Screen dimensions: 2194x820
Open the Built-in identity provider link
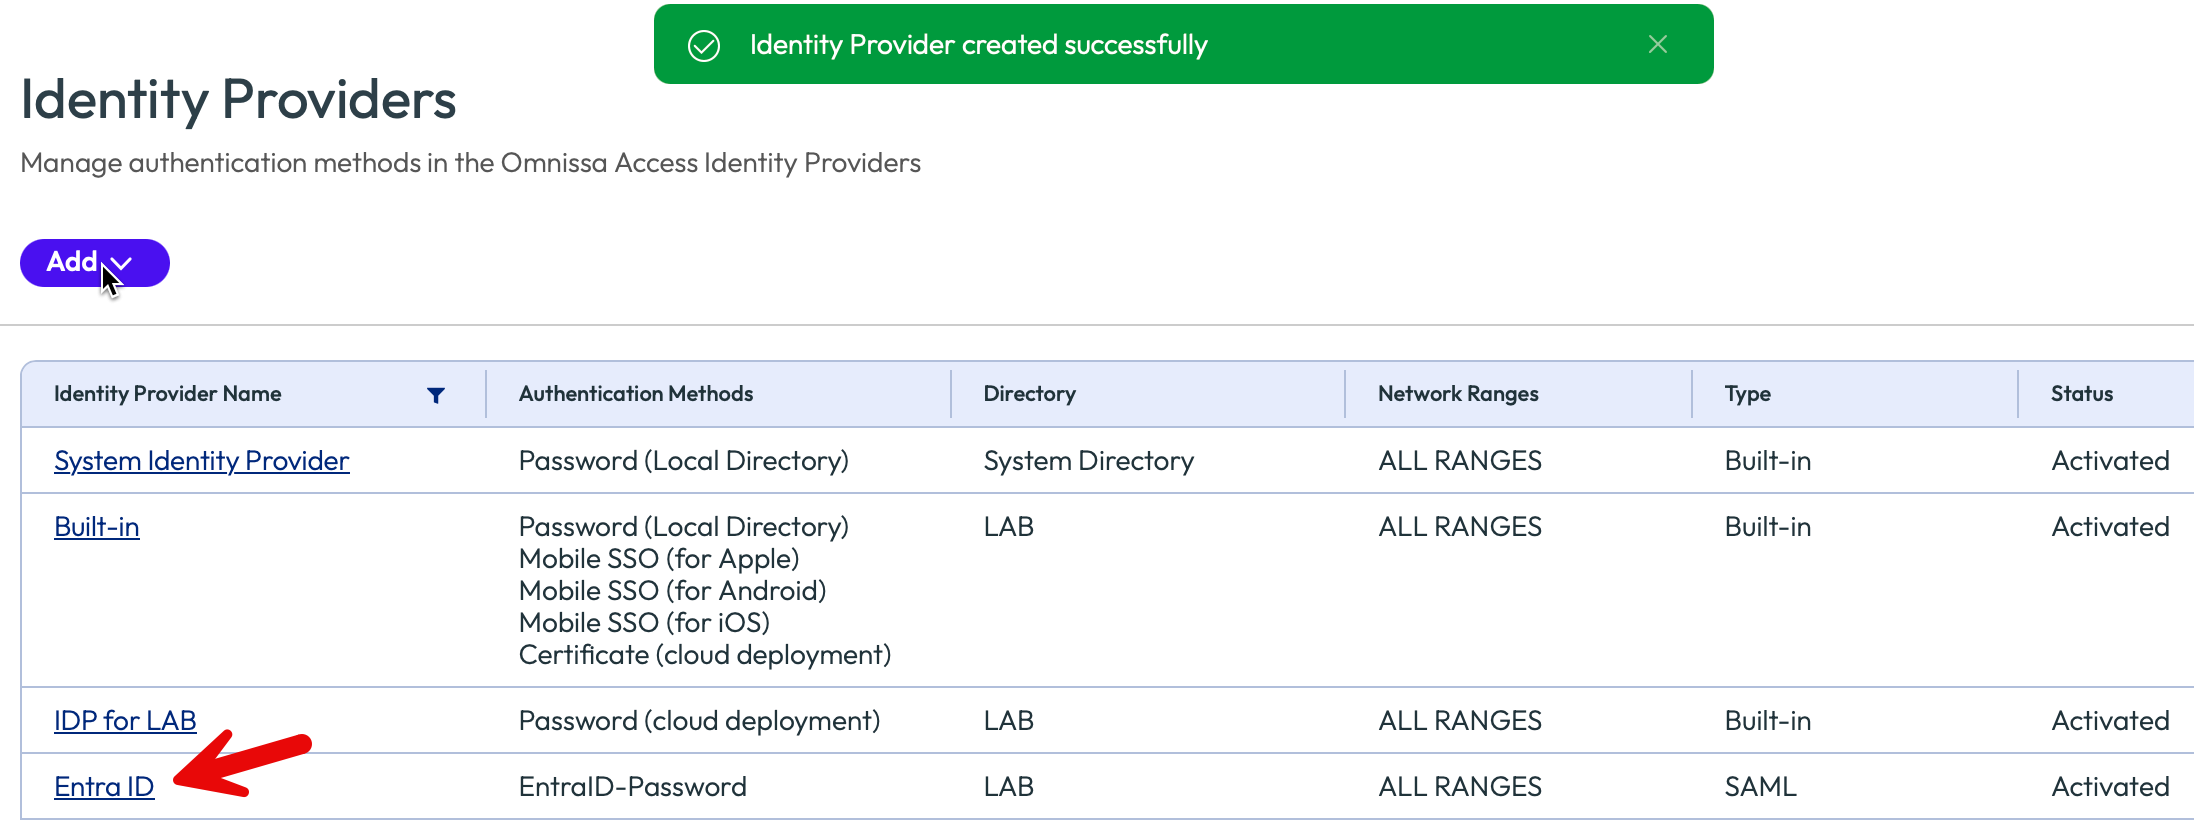tap(97, 527)
